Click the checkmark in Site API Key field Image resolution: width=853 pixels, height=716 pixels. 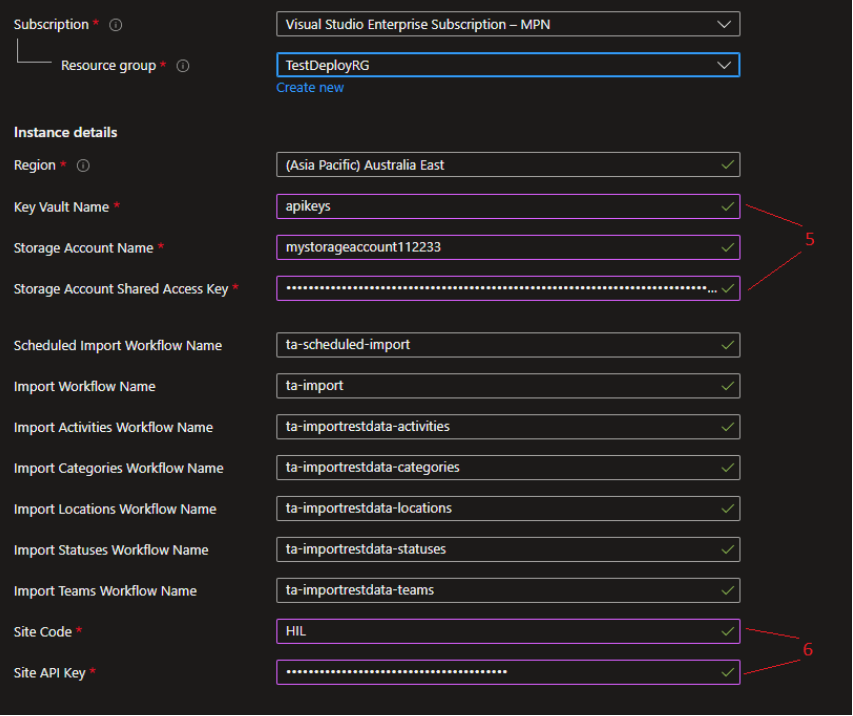pyautogui.click(x=727, y=673)
